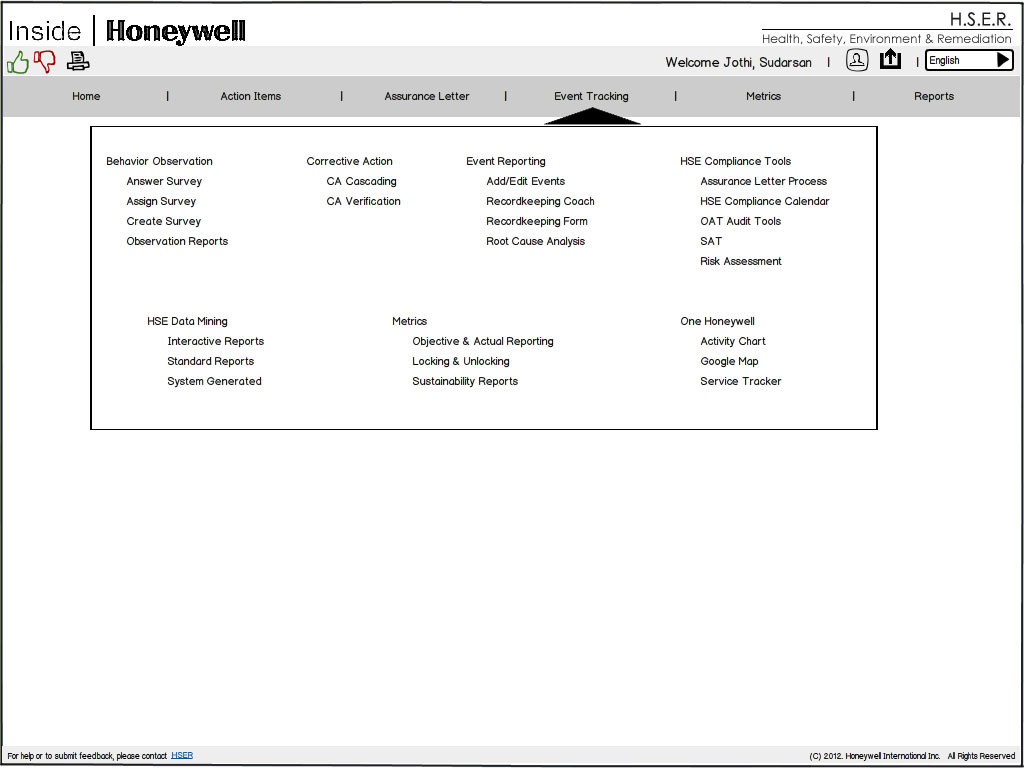Open the user profile icon

857,60
